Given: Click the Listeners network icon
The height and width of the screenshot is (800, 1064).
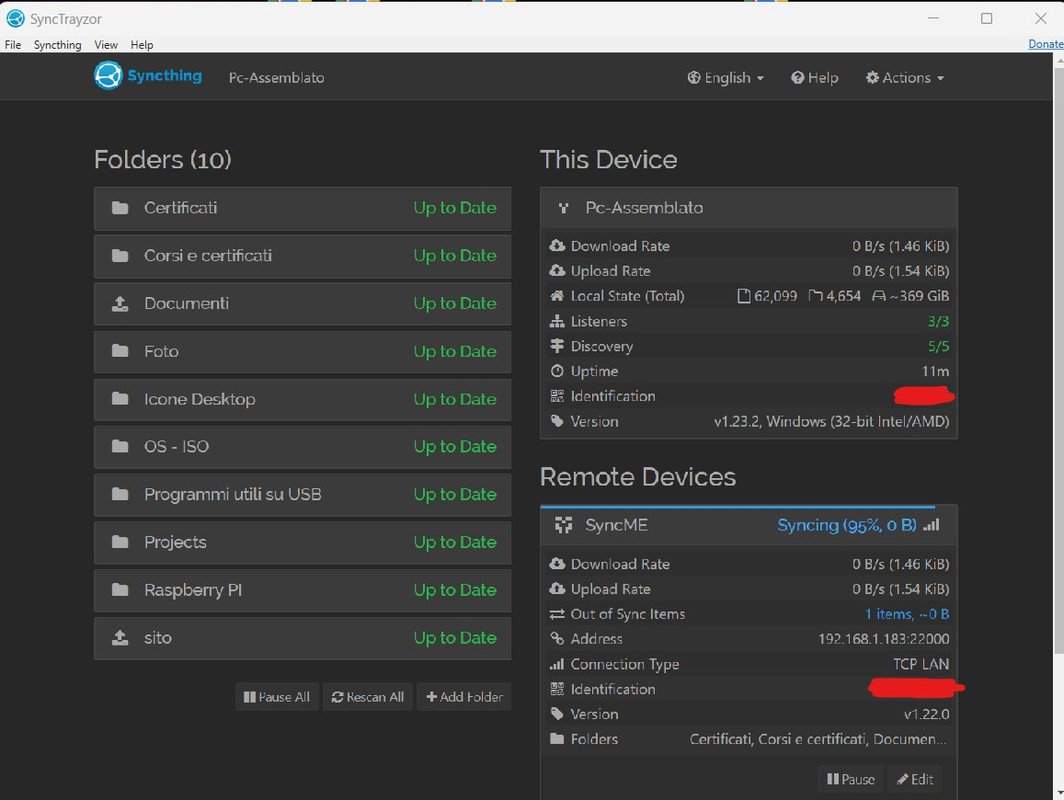Looking at the screenshot, I should (x=557, y=321).
